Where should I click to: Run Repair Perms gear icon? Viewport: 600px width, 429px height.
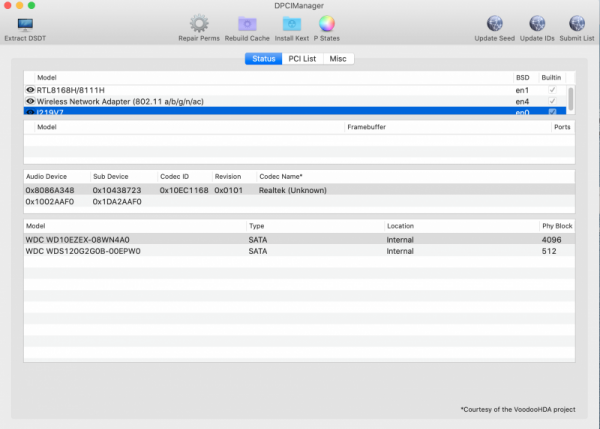(199, 24)
